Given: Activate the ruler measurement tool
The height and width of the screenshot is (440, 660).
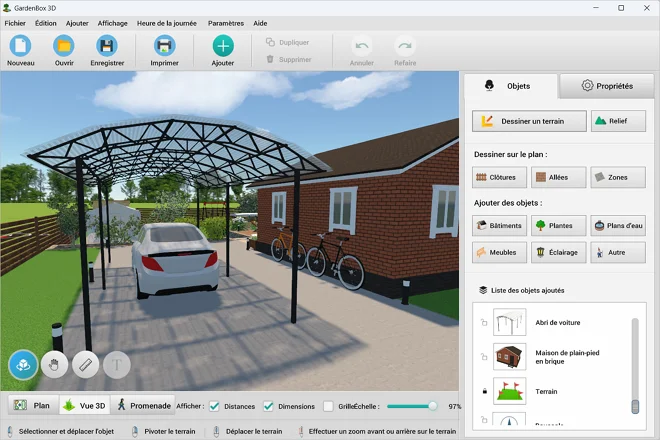Looking at the screenshot, I should click(86, 365).
